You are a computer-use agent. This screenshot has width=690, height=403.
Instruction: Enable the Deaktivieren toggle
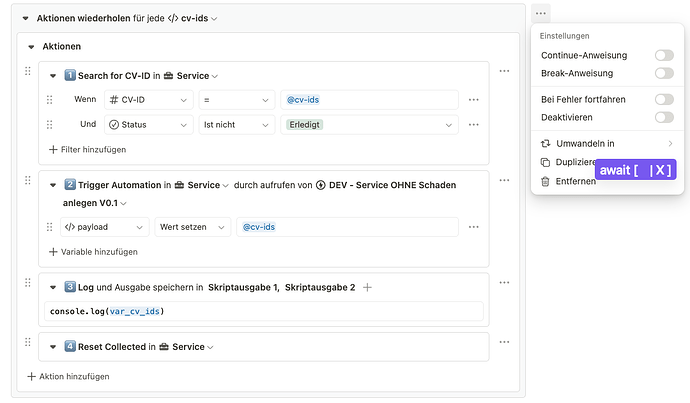tap(663, 117)
